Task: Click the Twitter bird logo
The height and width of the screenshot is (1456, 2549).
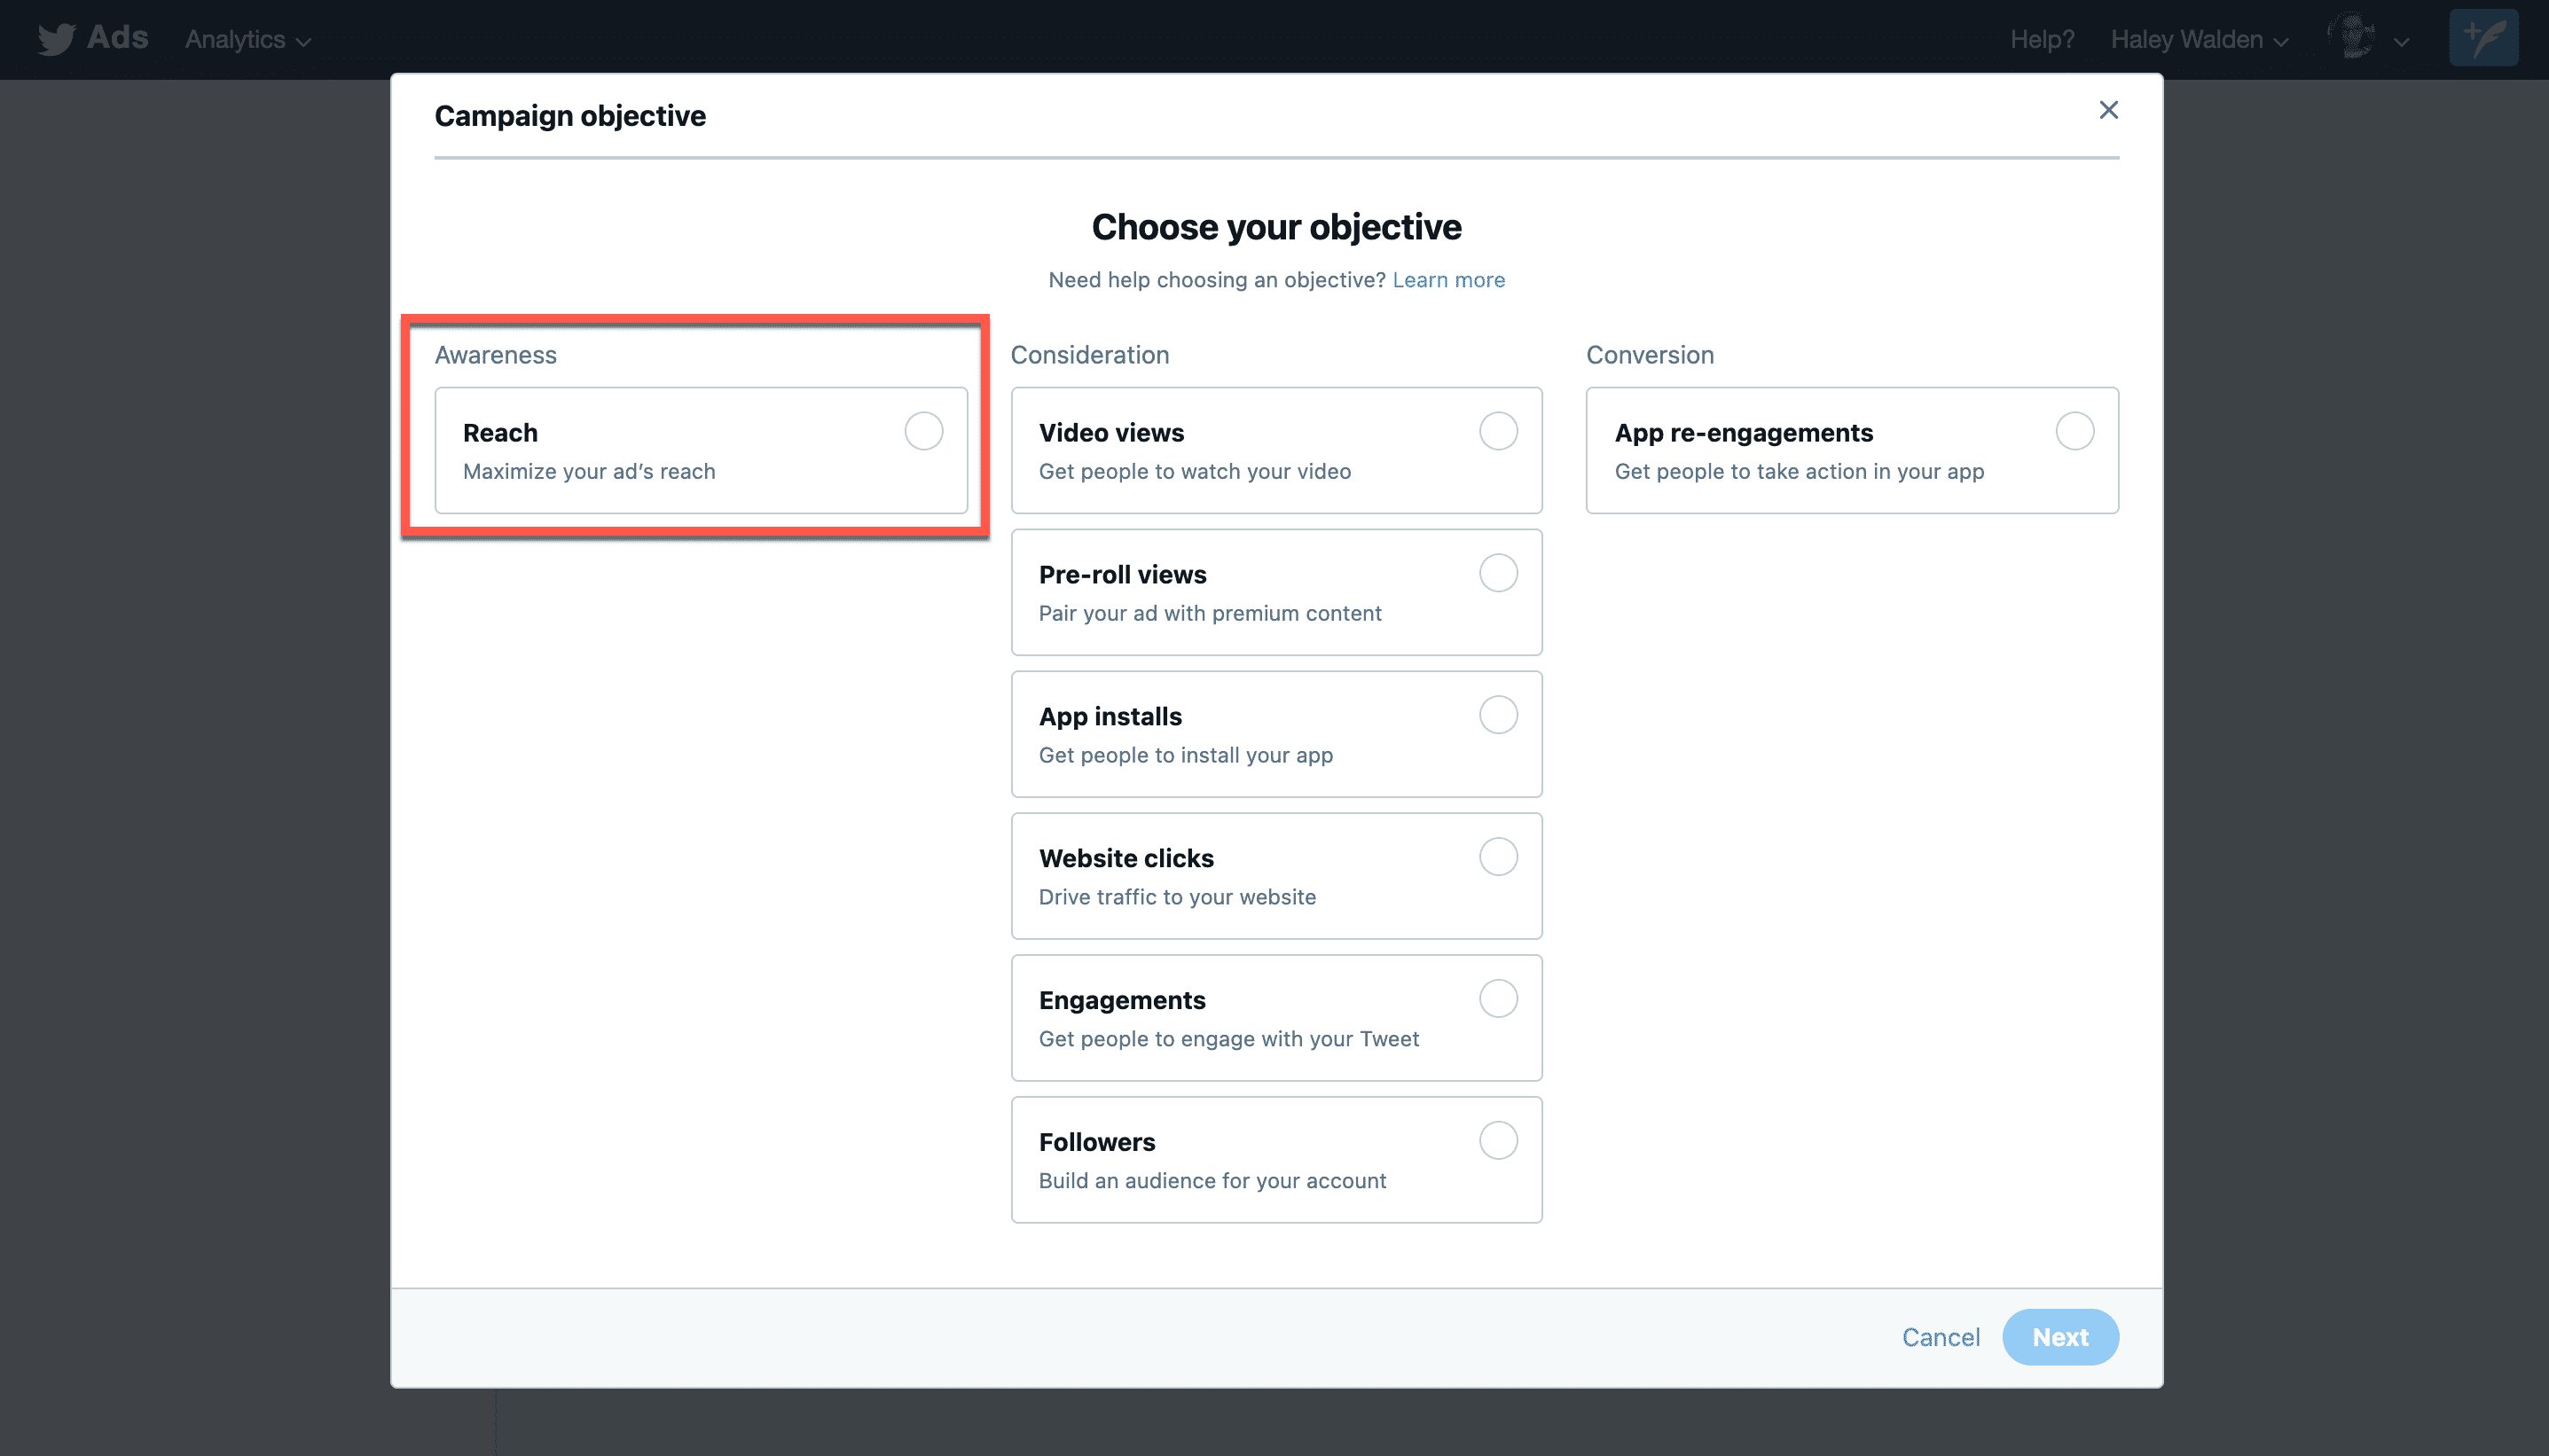Action: pyautogui.click(x=56, y=39)
